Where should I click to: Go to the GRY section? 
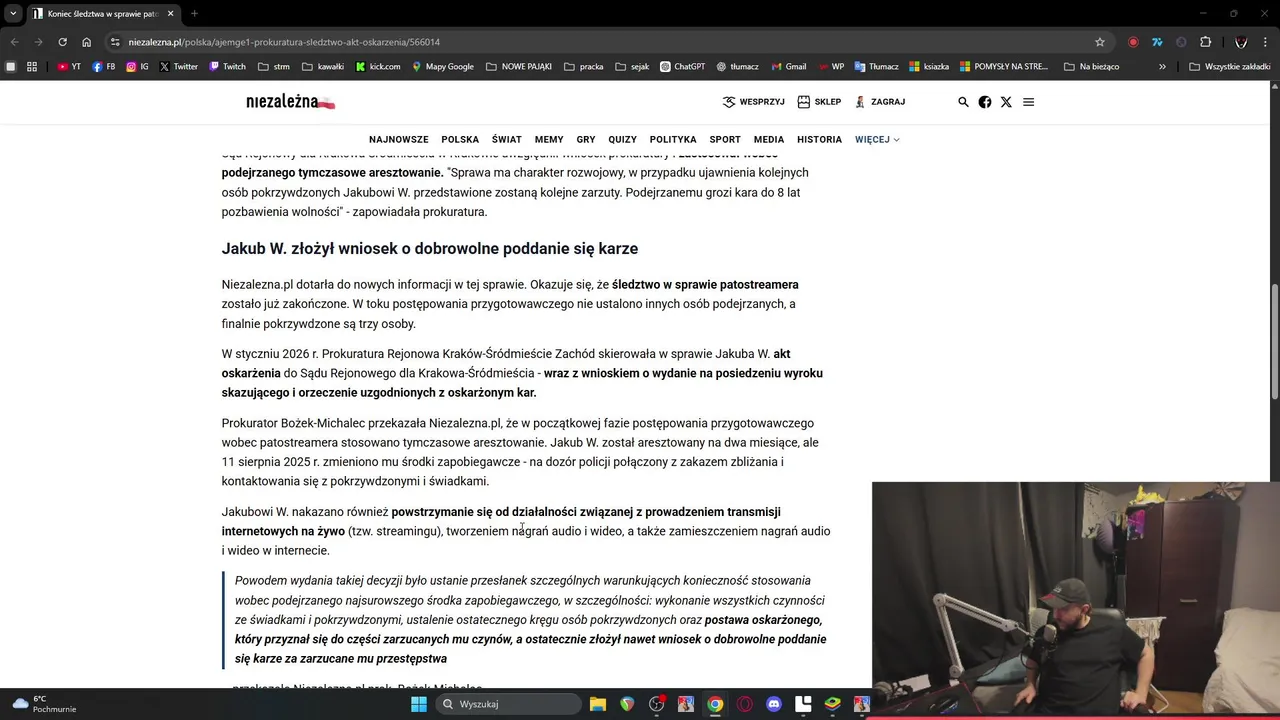pyautogui.click(x=586, y=139)
